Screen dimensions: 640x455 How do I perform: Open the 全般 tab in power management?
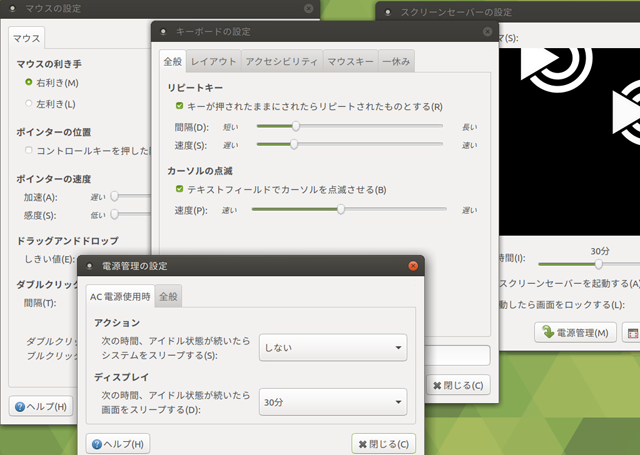tap(168, 296)
